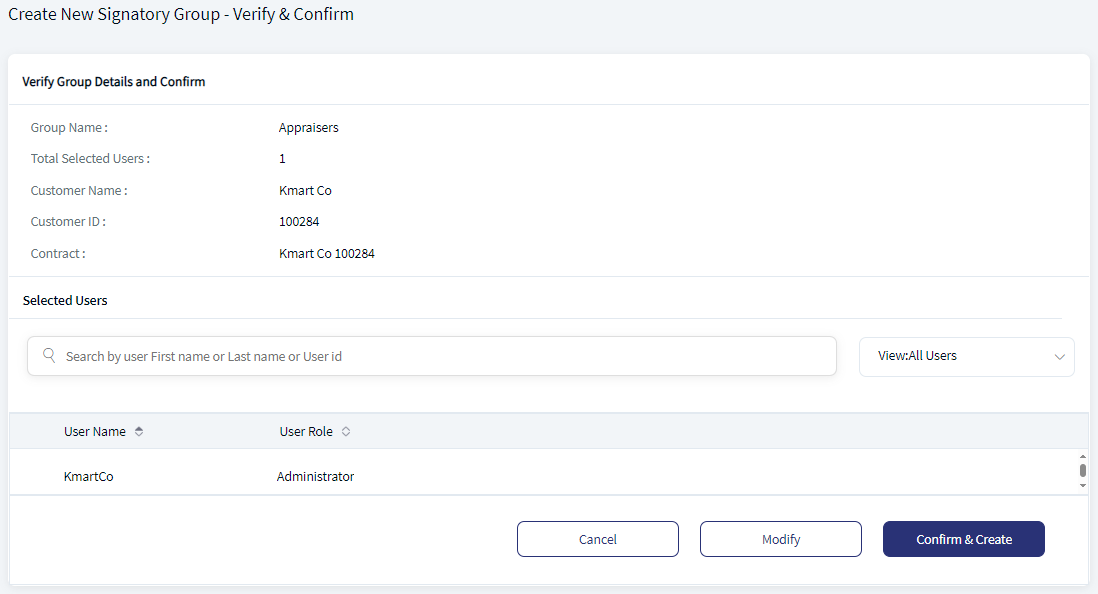The height and width of the screenshot is (594, 1098).
Task: Open the View:All Users dropdown
Action: click(x=966, y=357)
